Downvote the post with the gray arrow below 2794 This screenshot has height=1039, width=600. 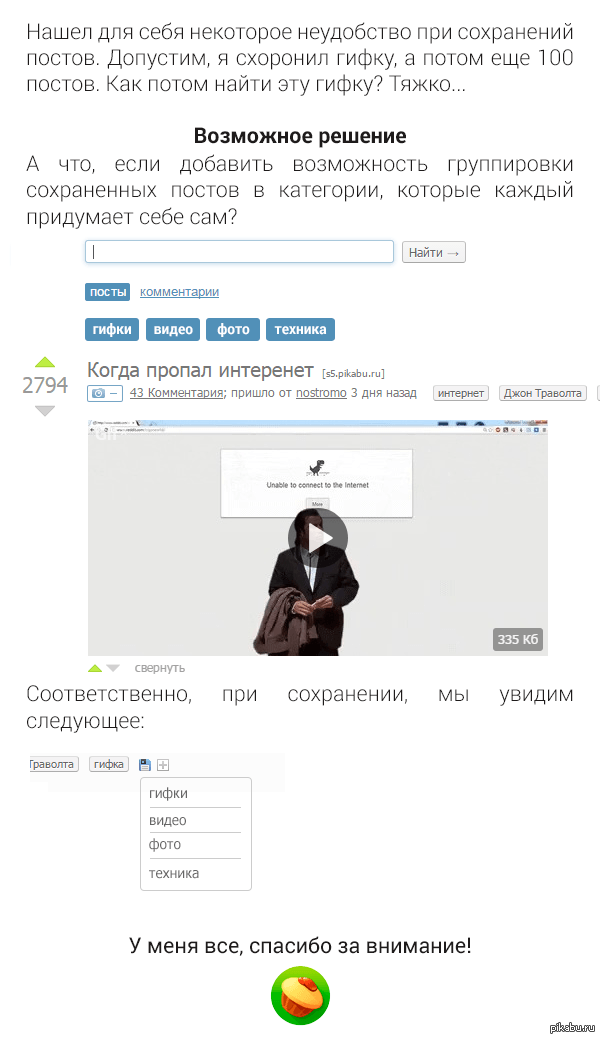tap(44, 411)
